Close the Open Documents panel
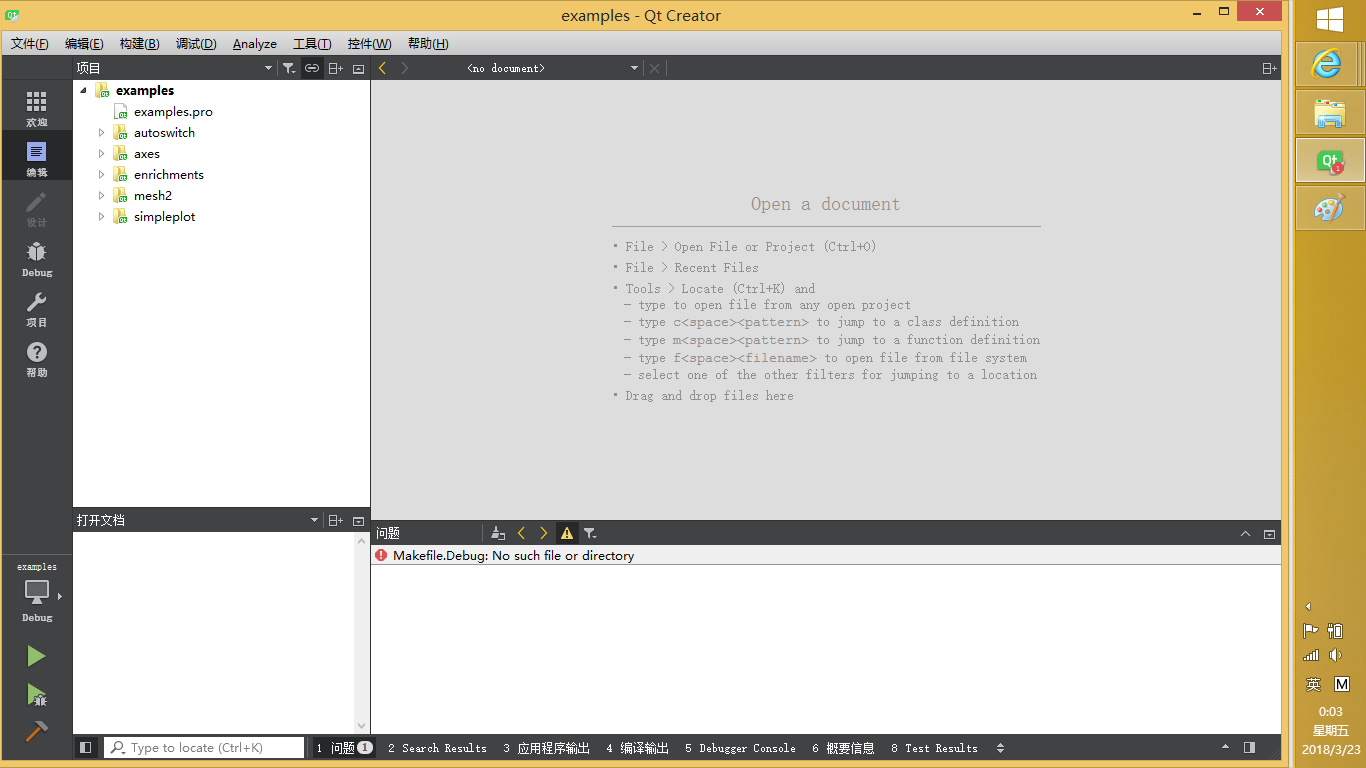Image resolution: width=1366 pixels, height=768 pixels. [x=359, y=520]
